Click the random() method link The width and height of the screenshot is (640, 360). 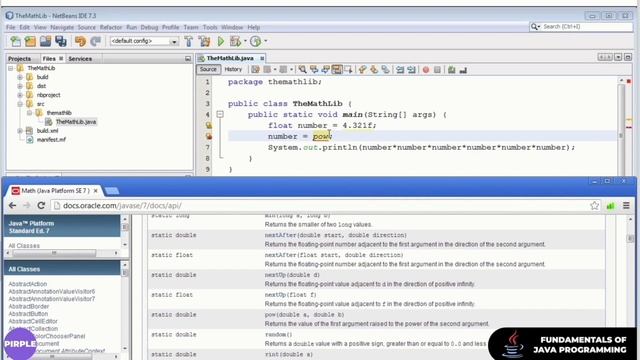(278, 335)
